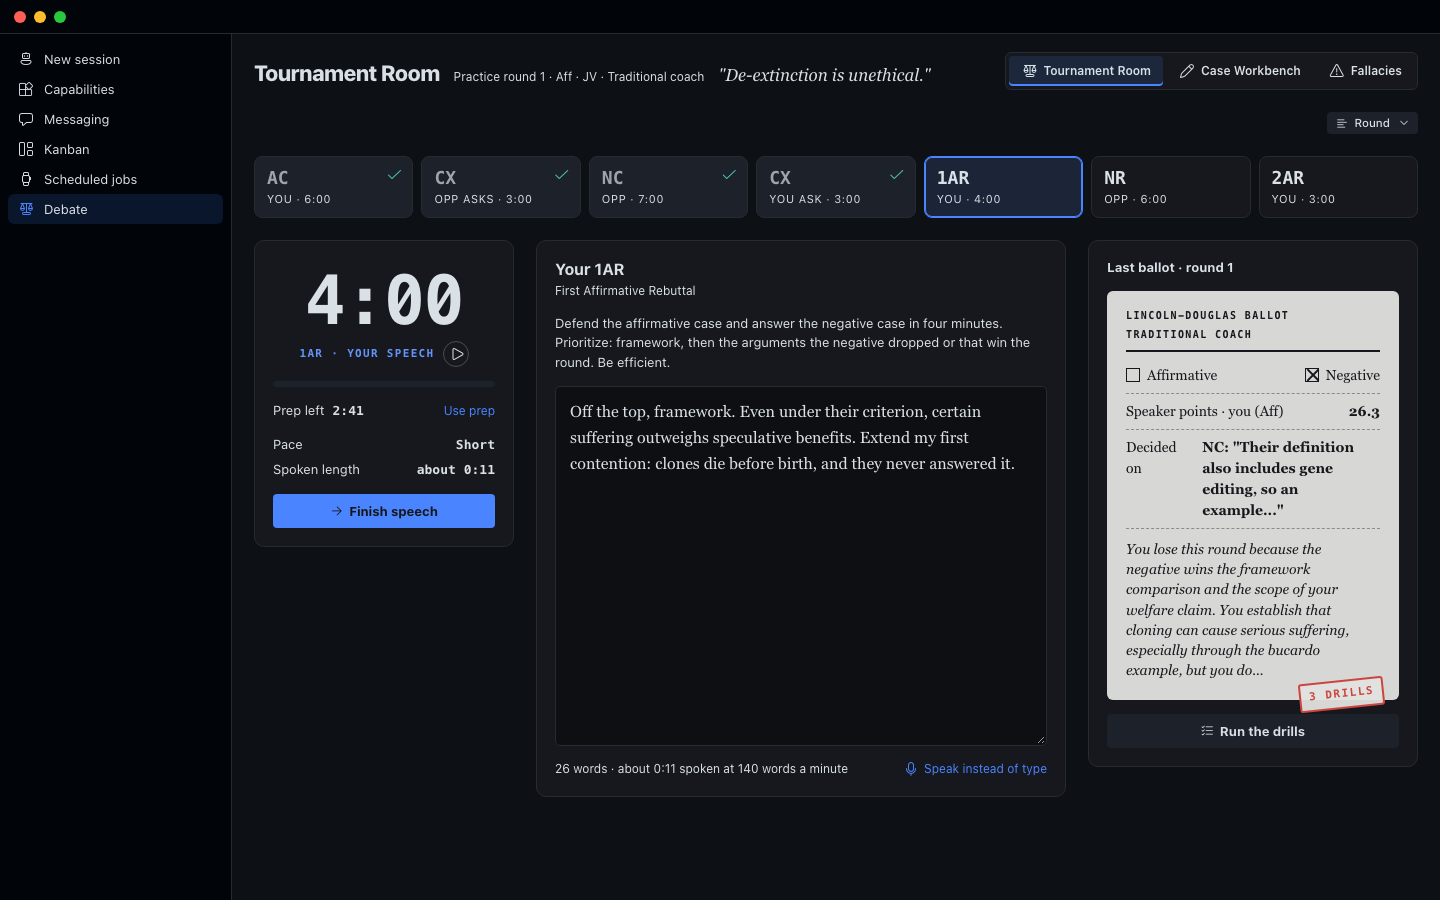Click the scales icon on Tournament Room tab
Image resolution: width=1440 pixels, height=900 pixels.
[1030, 71]
